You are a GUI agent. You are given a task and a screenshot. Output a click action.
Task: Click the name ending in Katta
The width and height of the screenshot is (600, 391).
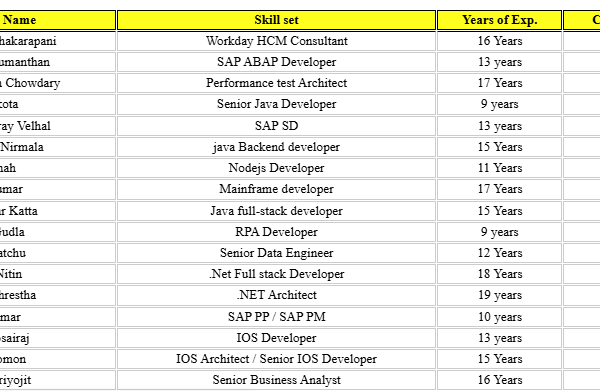[x=57, y=211]
